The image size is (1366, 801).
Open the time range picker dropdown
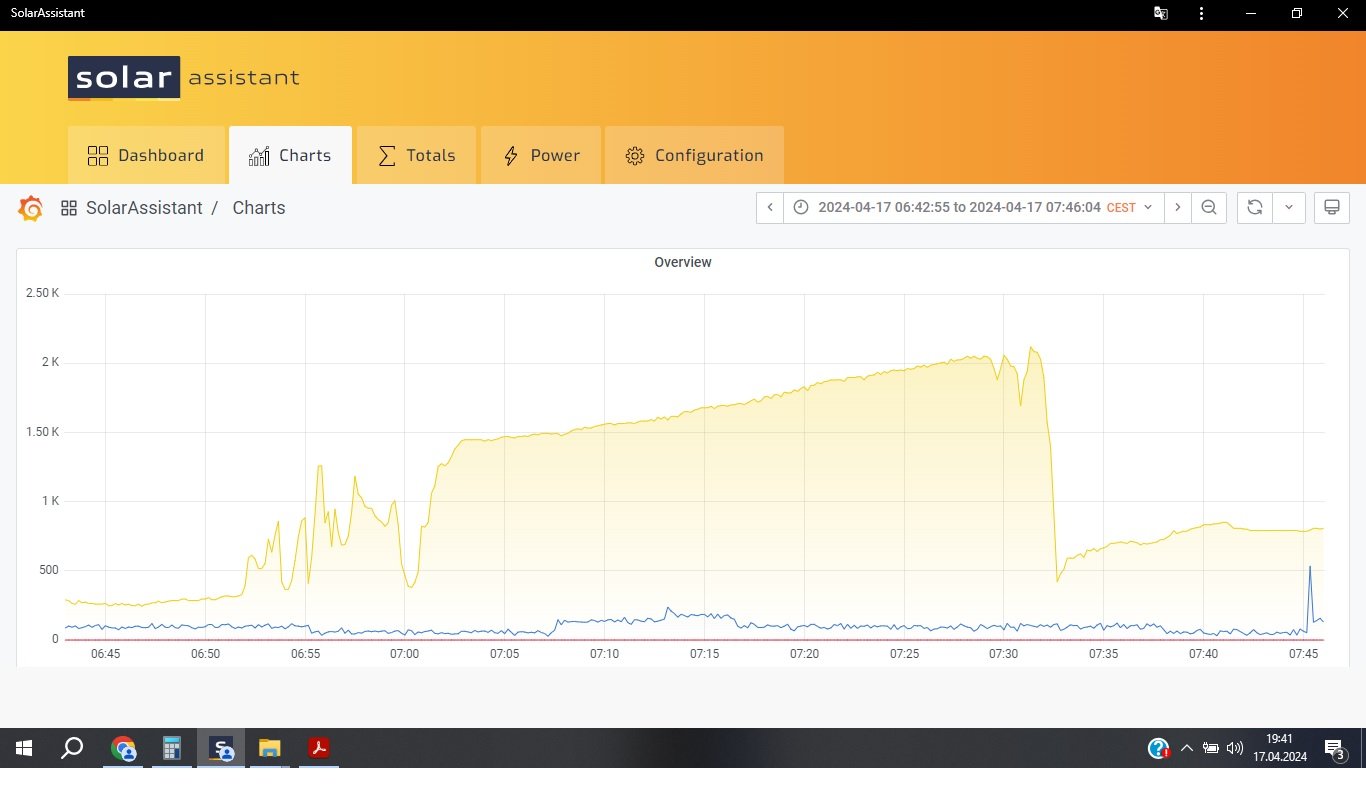[x=973, y=207]
